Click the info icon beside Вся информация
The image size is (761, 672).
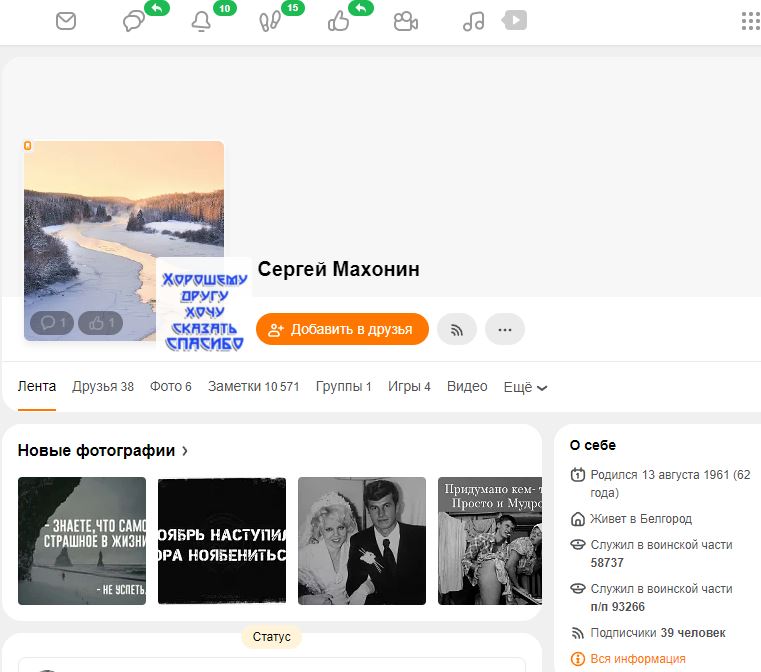578,659
